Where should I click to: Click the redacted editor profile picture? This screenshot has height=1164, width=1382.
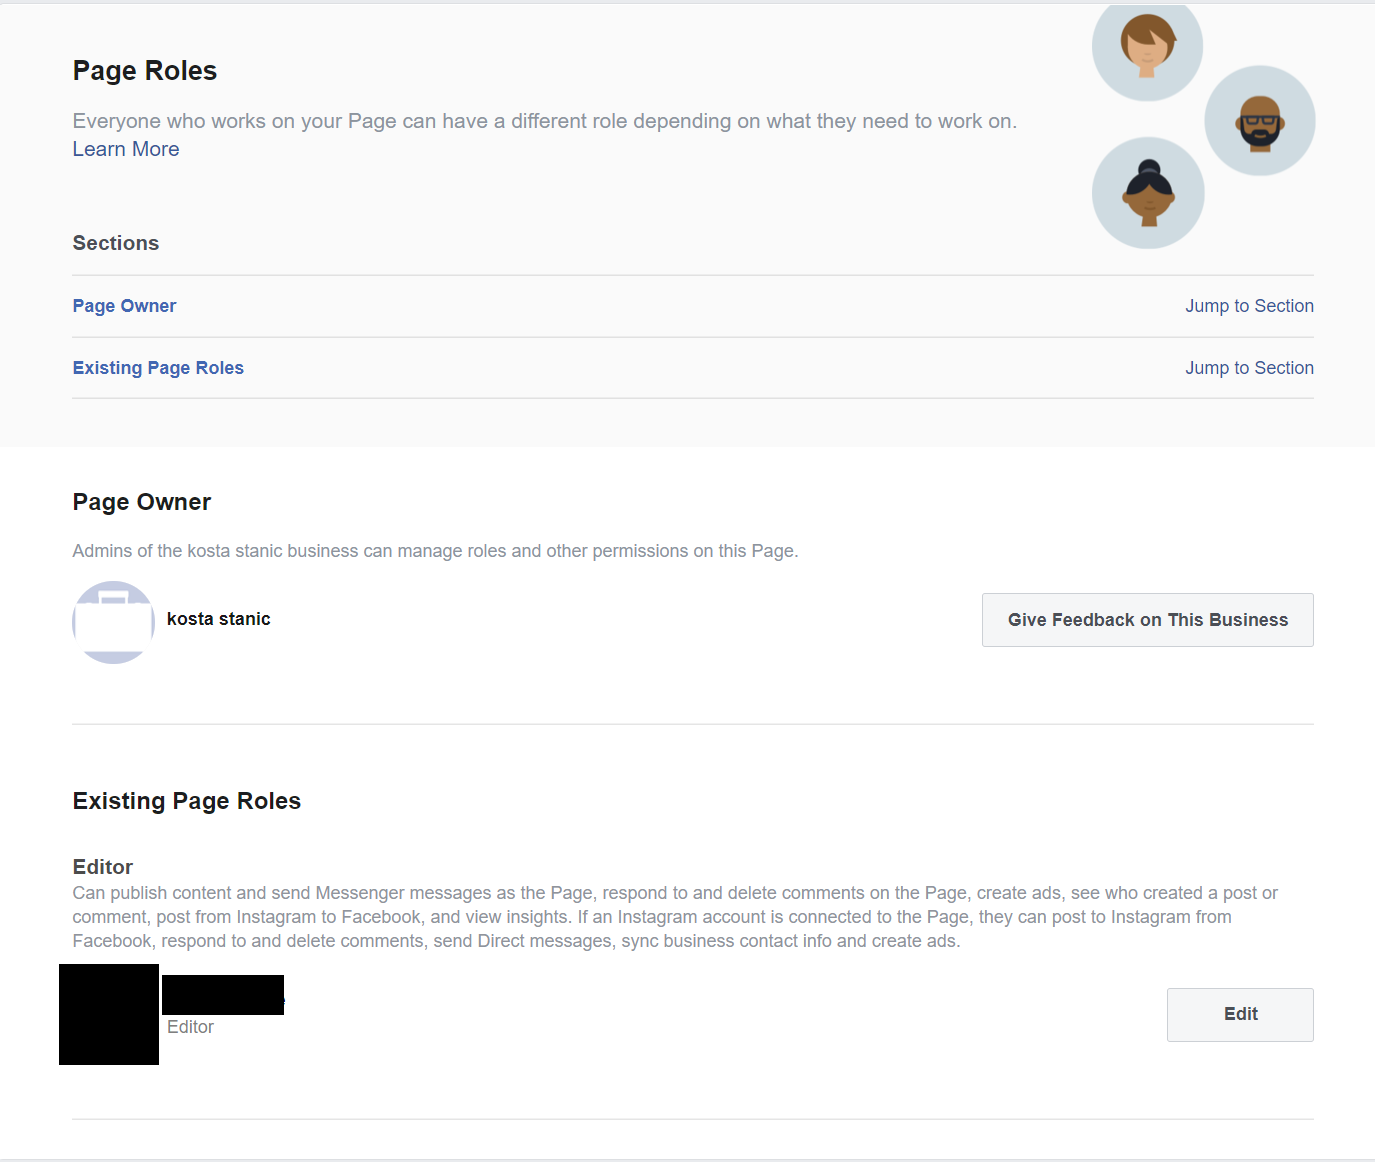click(x=109, y=1014)
